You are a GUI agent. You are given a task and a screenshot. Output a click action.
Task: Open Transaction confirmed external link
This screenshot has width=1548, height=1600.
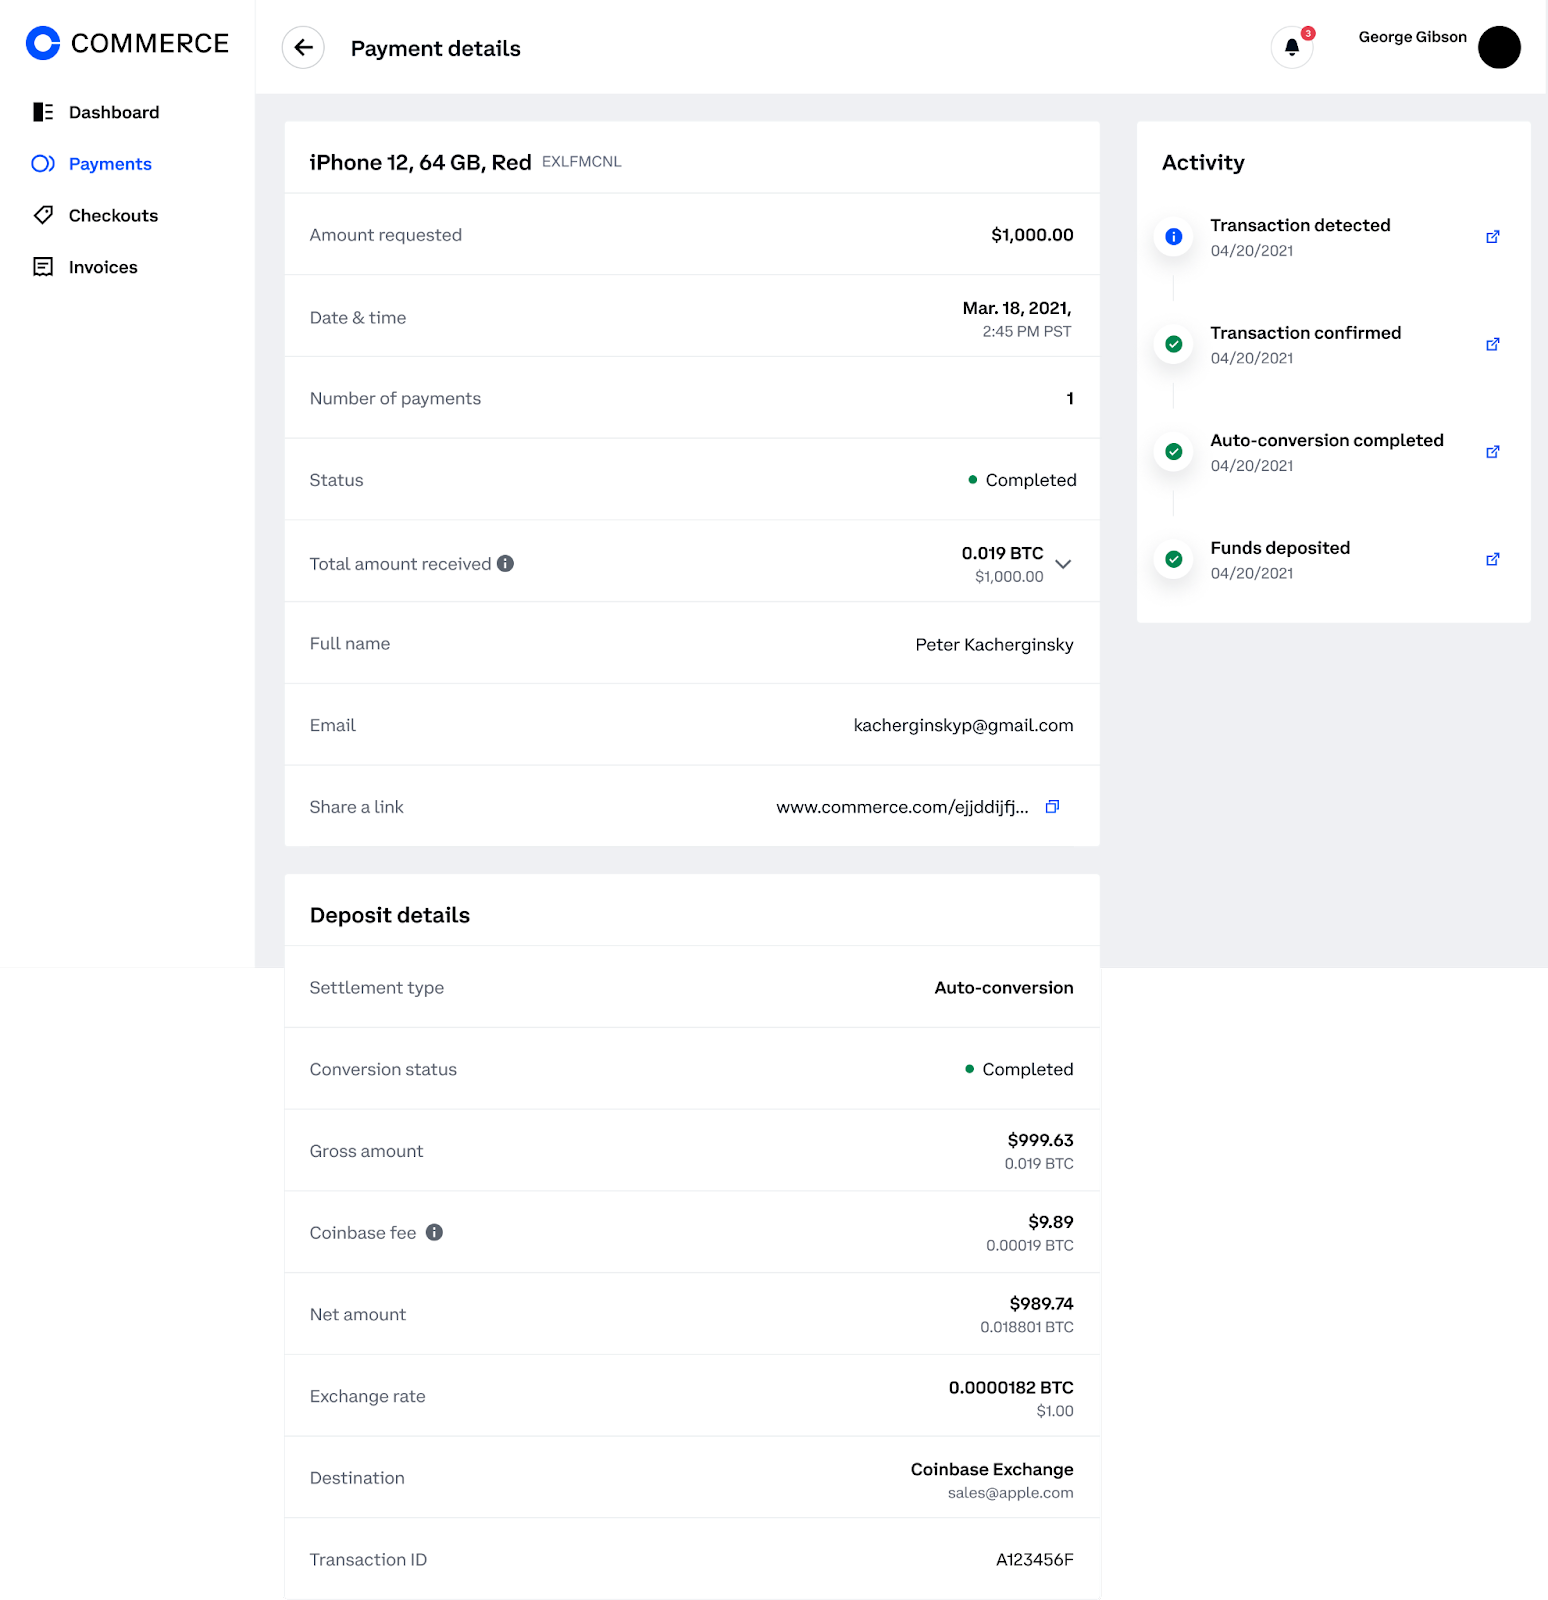1492,344
